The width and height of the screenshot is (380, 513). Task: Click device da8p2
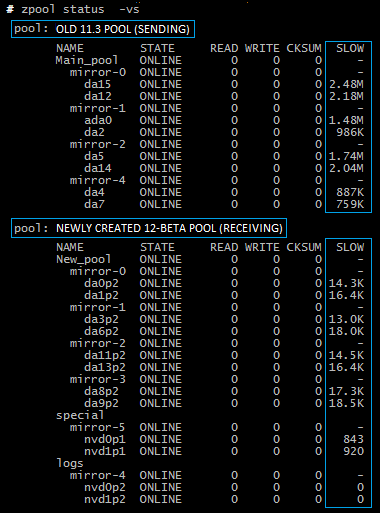click(x=101, y=391)
